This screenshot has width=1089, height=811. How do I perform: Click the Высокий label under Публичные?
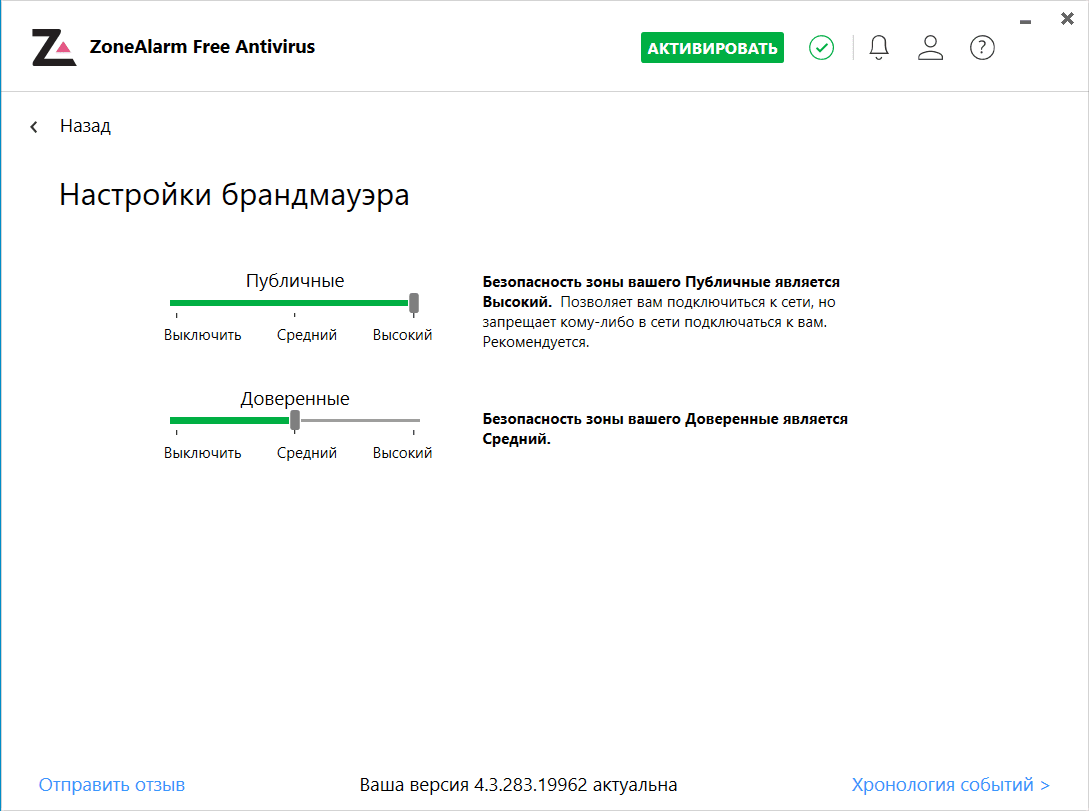(x=402, y=336)
